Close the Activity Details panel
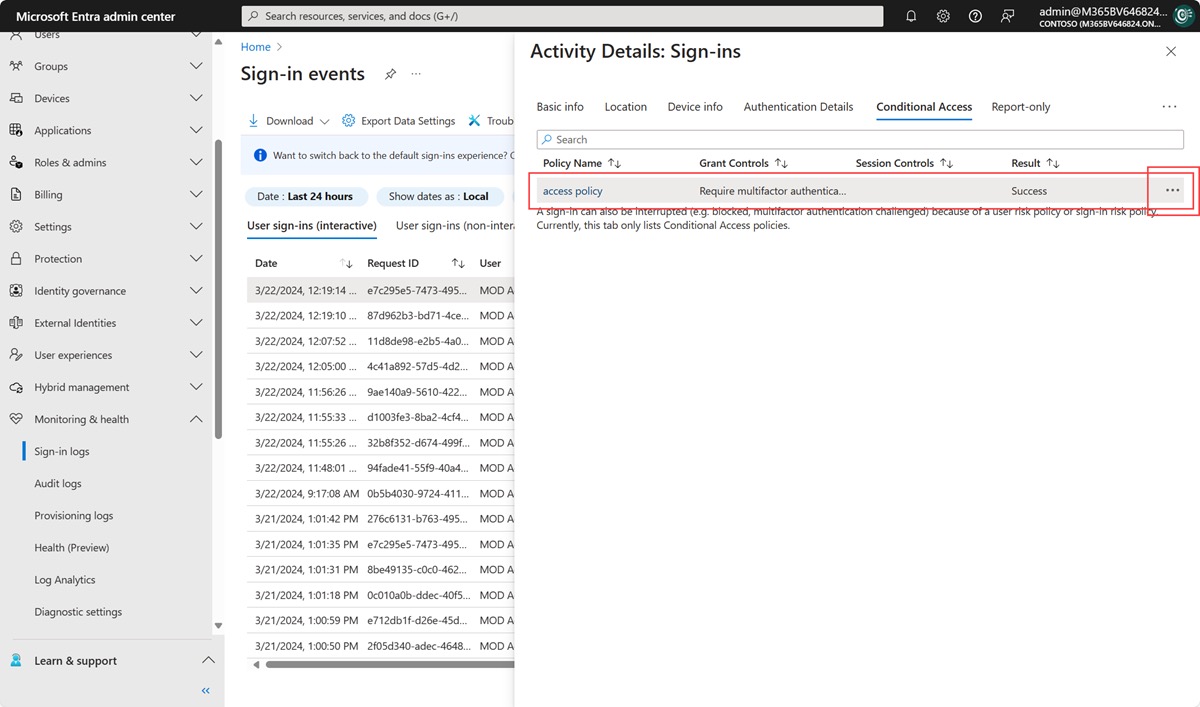The image size is (1200, 707). click(1171, 51)
